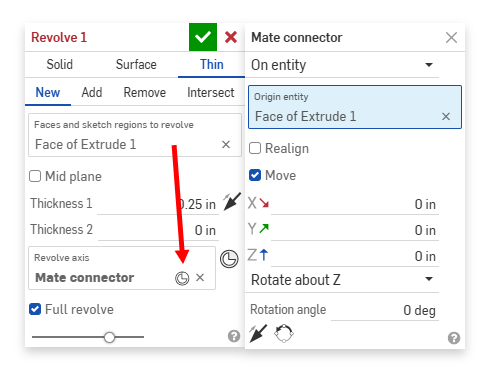Edit the Thickness 1 value

click(158, 204)
